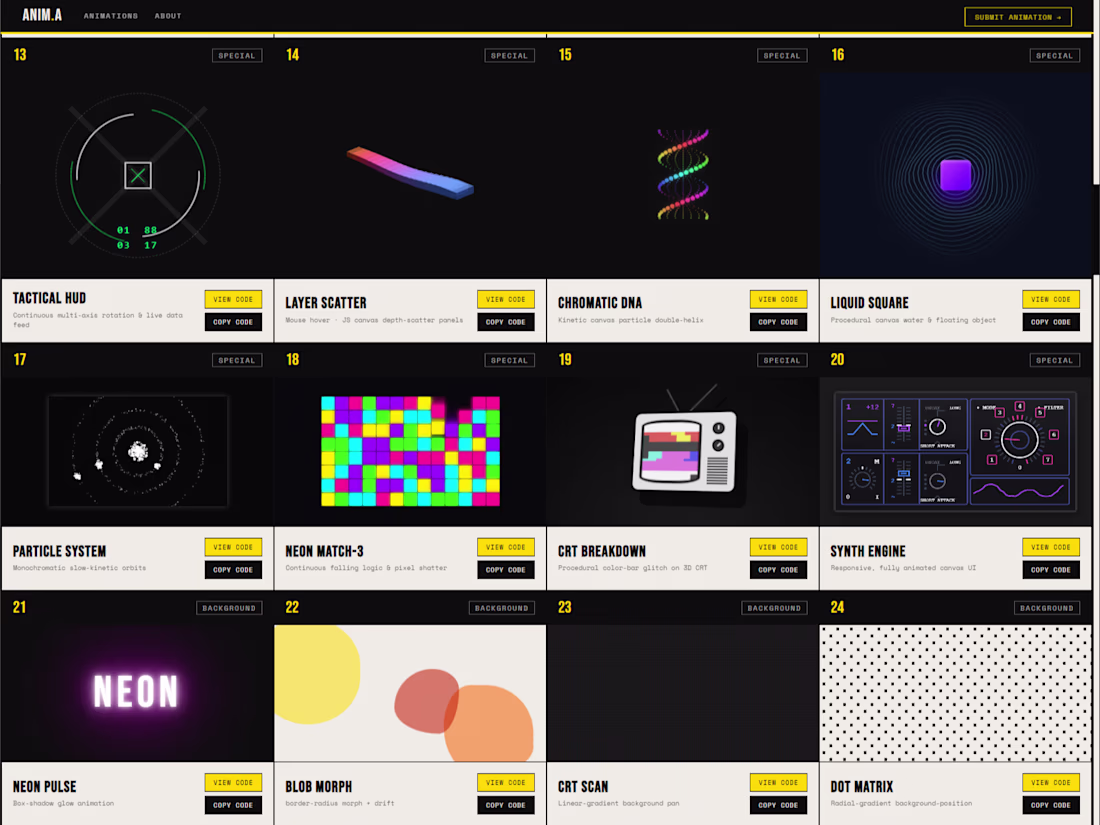
Task: Go to the About page
Action: tap(168, 15)
